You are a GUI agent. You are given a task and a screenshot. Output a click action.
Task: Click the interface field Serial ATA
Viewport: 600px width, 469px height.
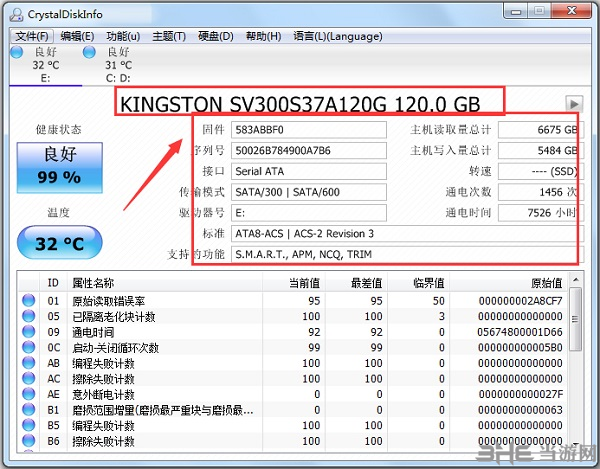(309, 171)
